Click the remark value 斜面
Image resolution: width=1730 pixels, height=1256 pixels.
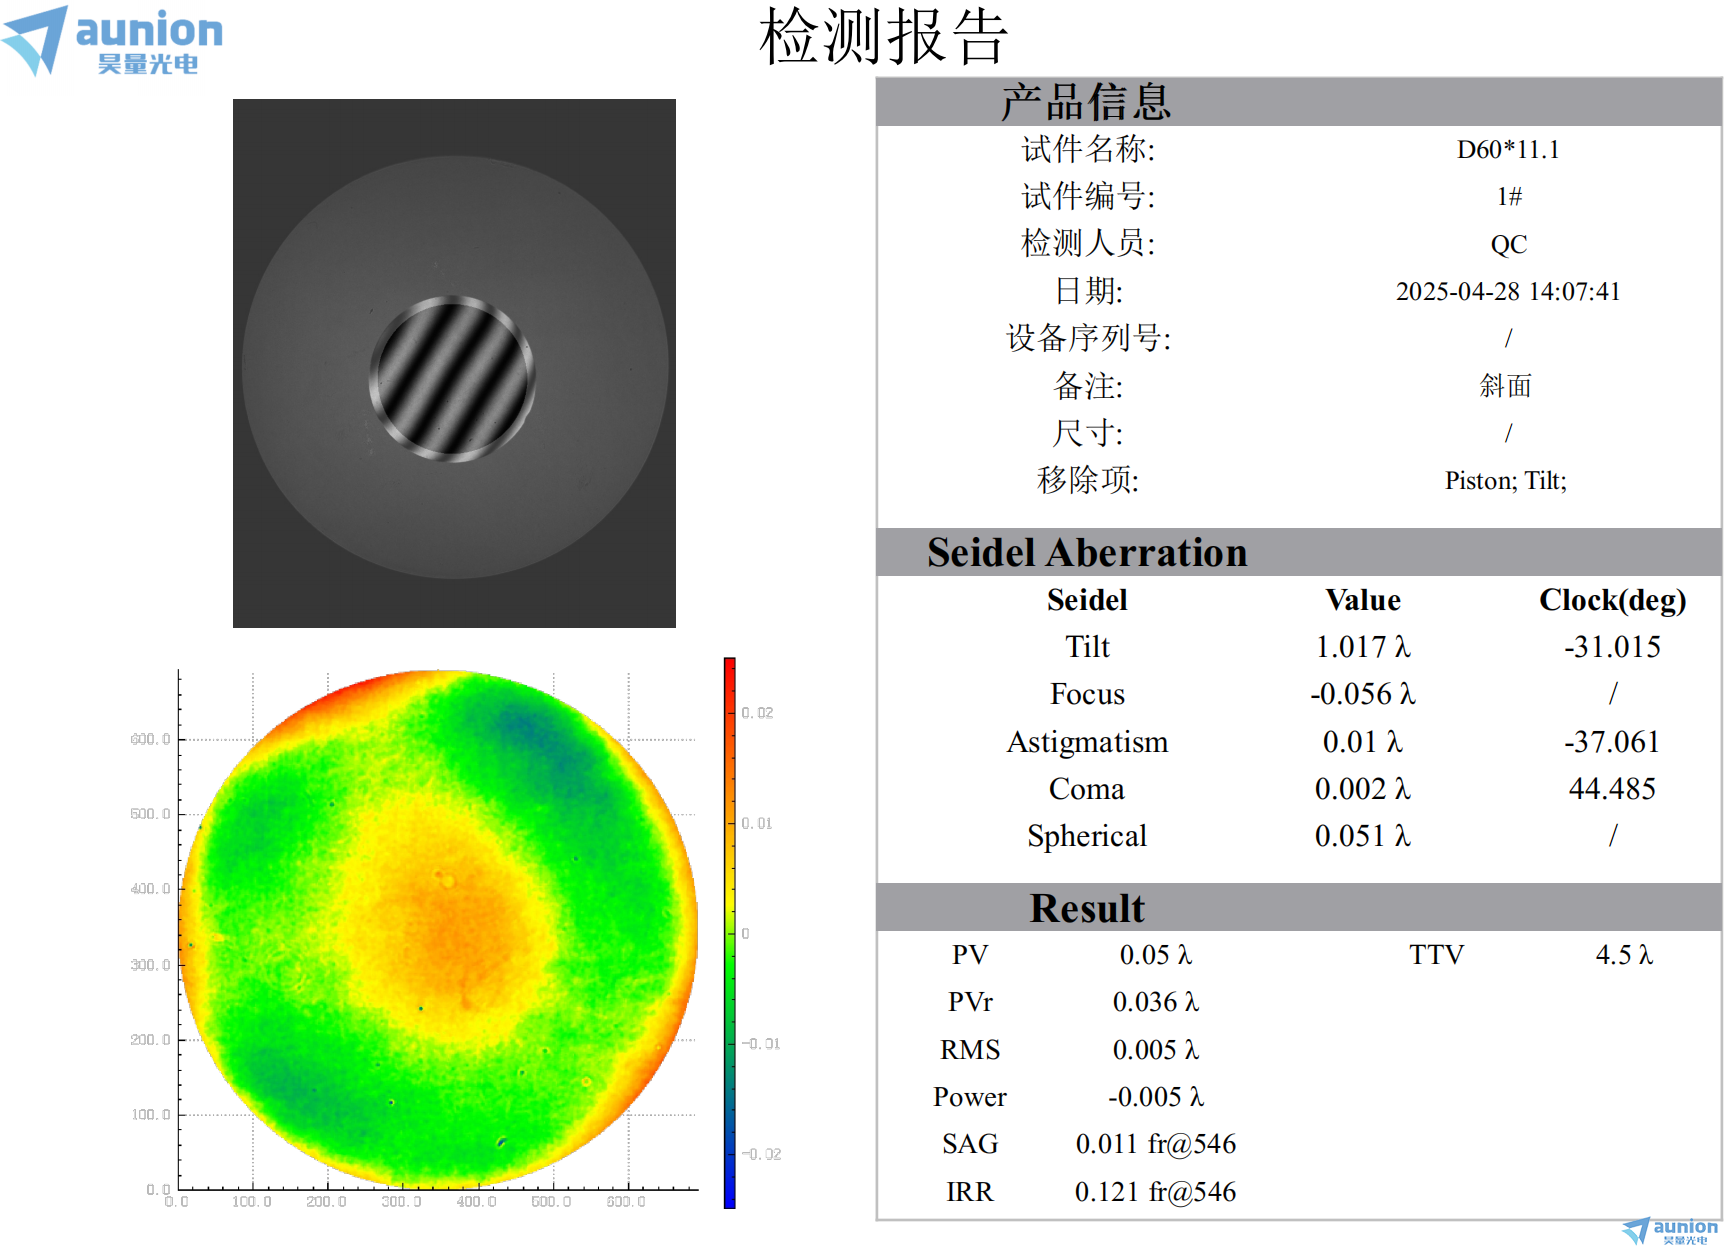pyautogui.click(x=1506, y=386)
